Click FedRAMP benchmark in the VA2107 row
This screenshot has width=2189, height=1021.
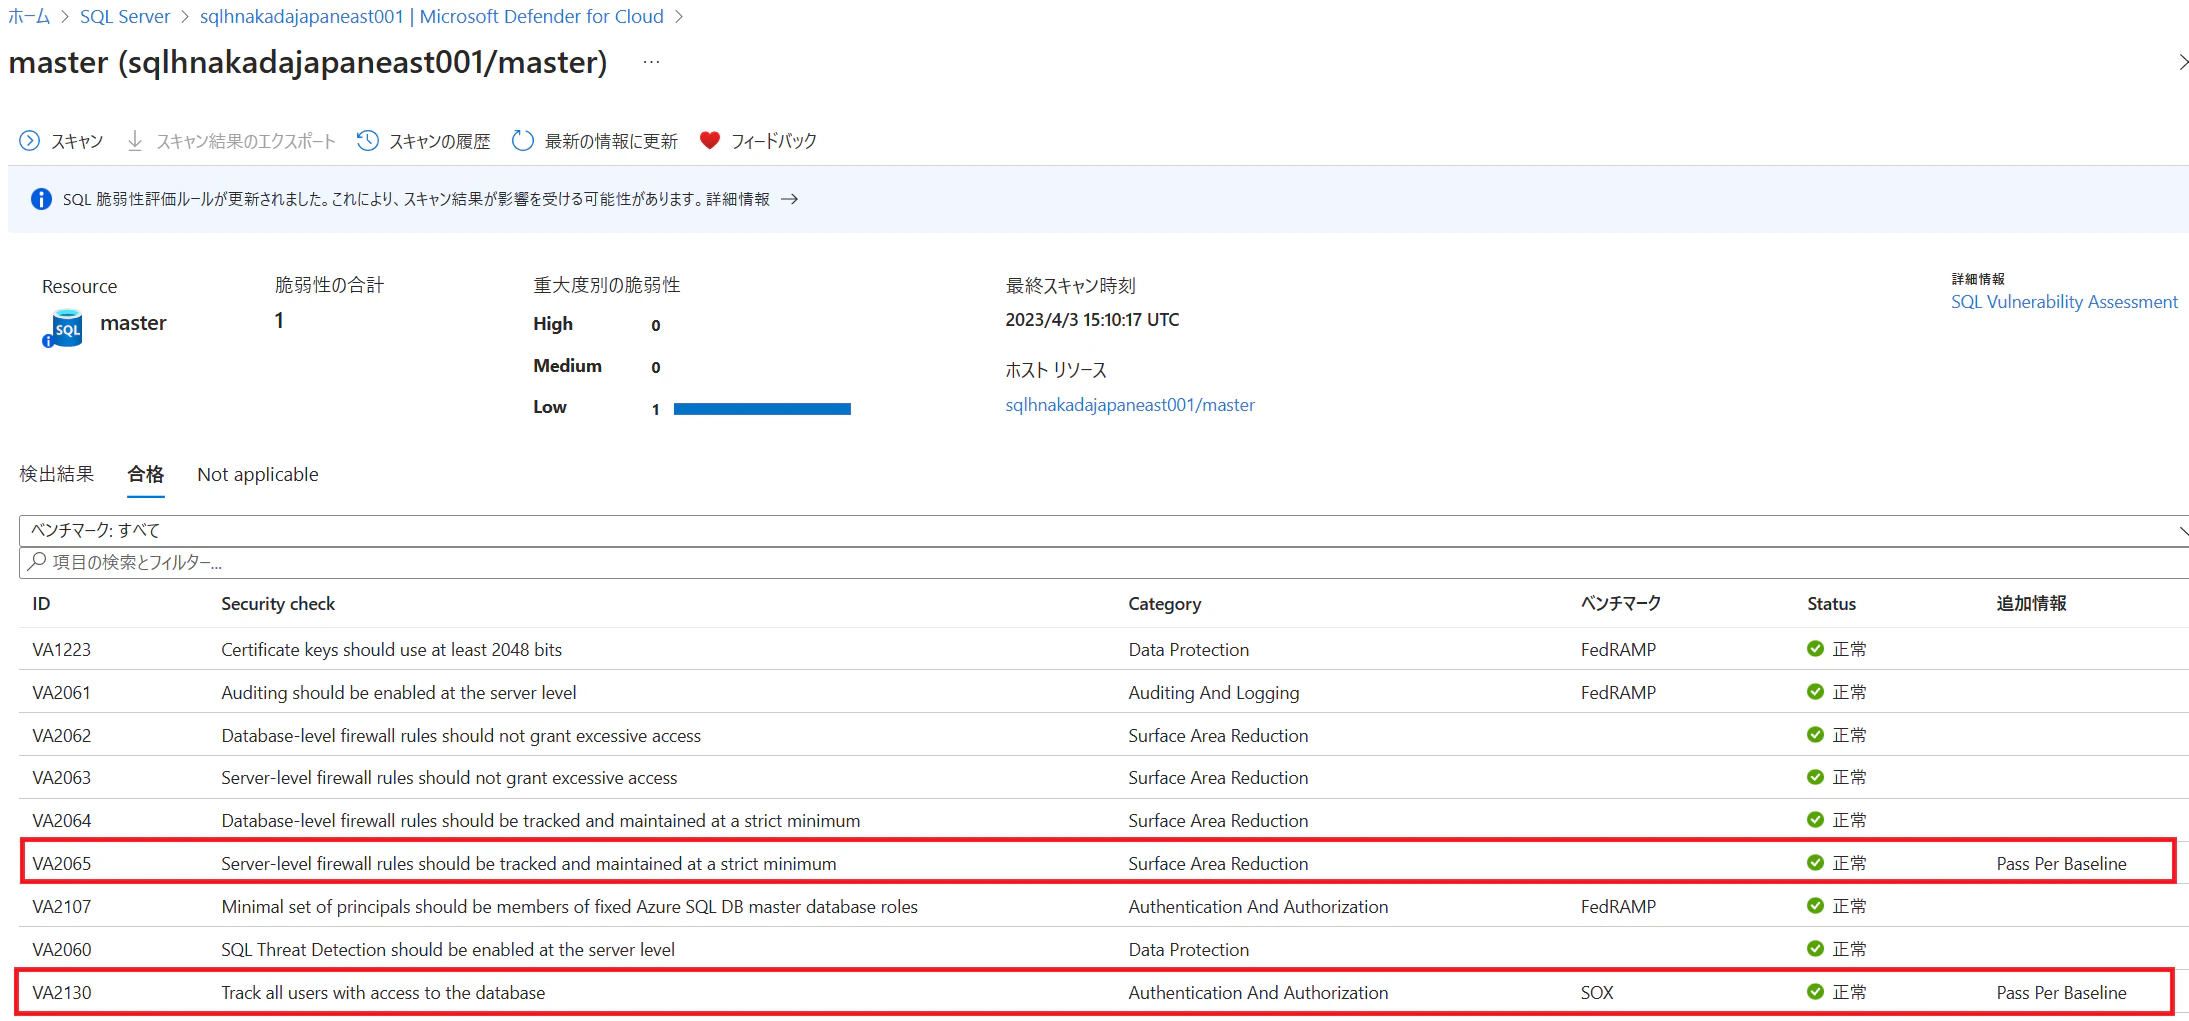[x=1618, y=907]
